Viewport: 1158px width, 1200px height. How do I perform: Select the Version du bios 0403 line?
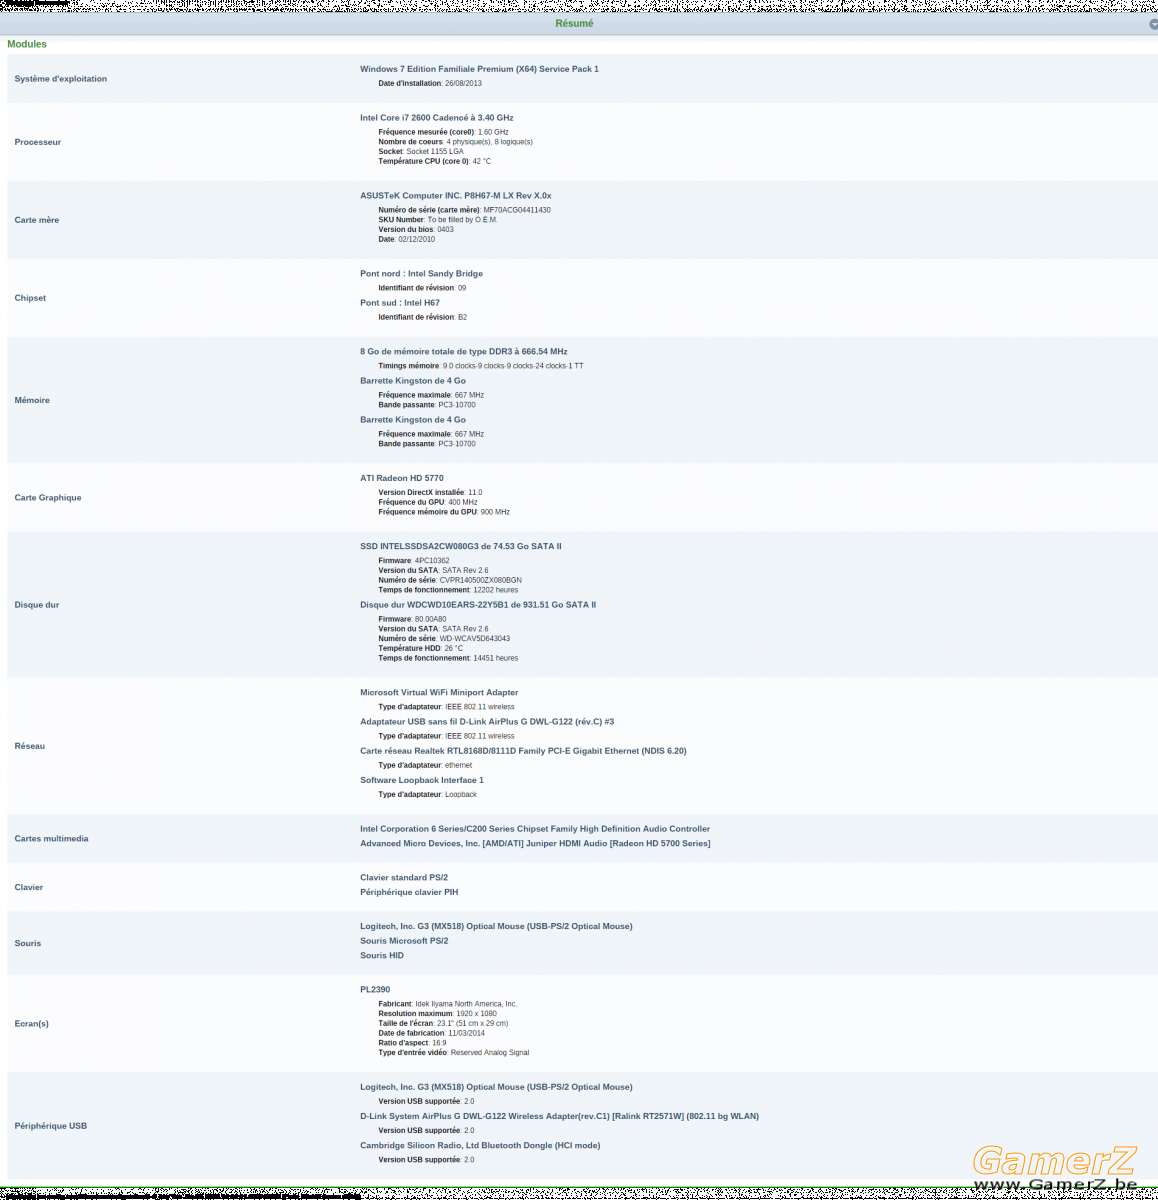(416, 230)
